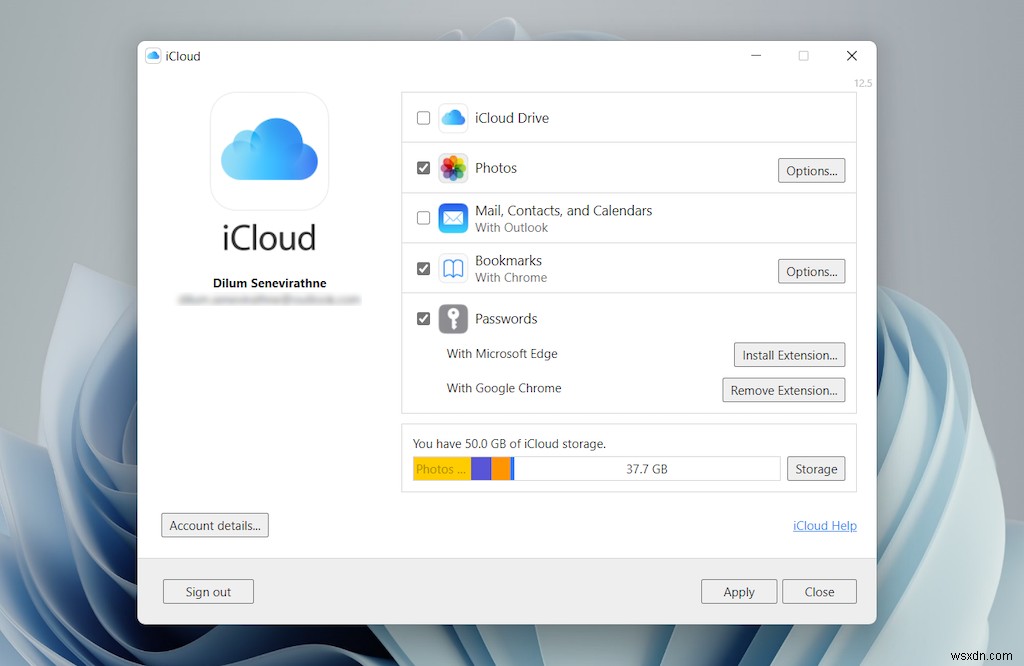
Task: Open Options for Bookmarks
Action: point(811,271)
